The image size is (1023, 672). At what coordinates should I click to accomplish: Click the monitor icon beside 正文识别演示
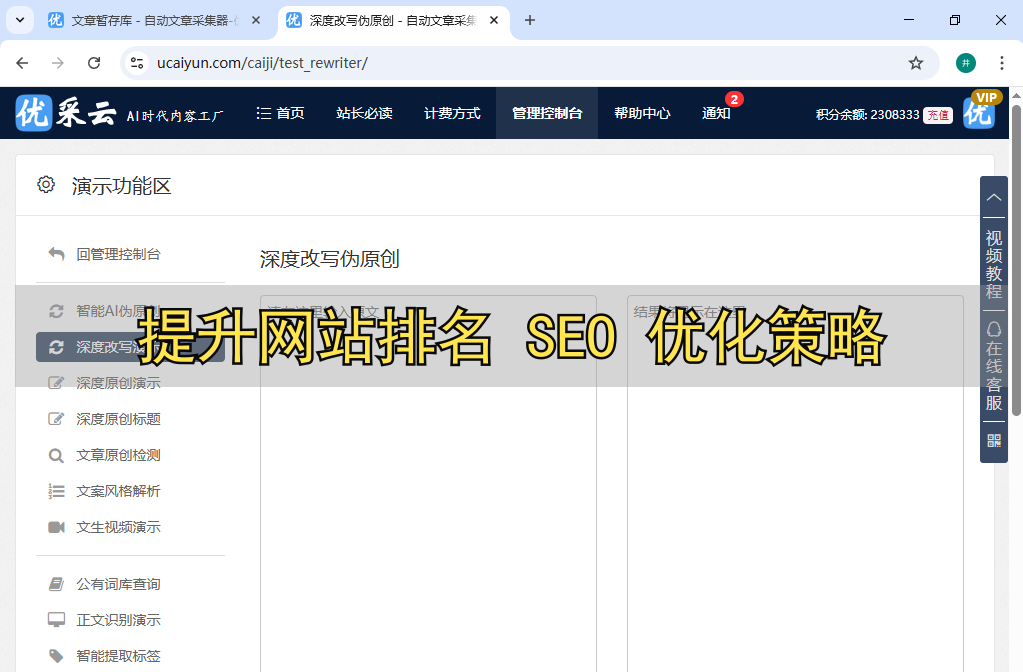coord(57,620)
